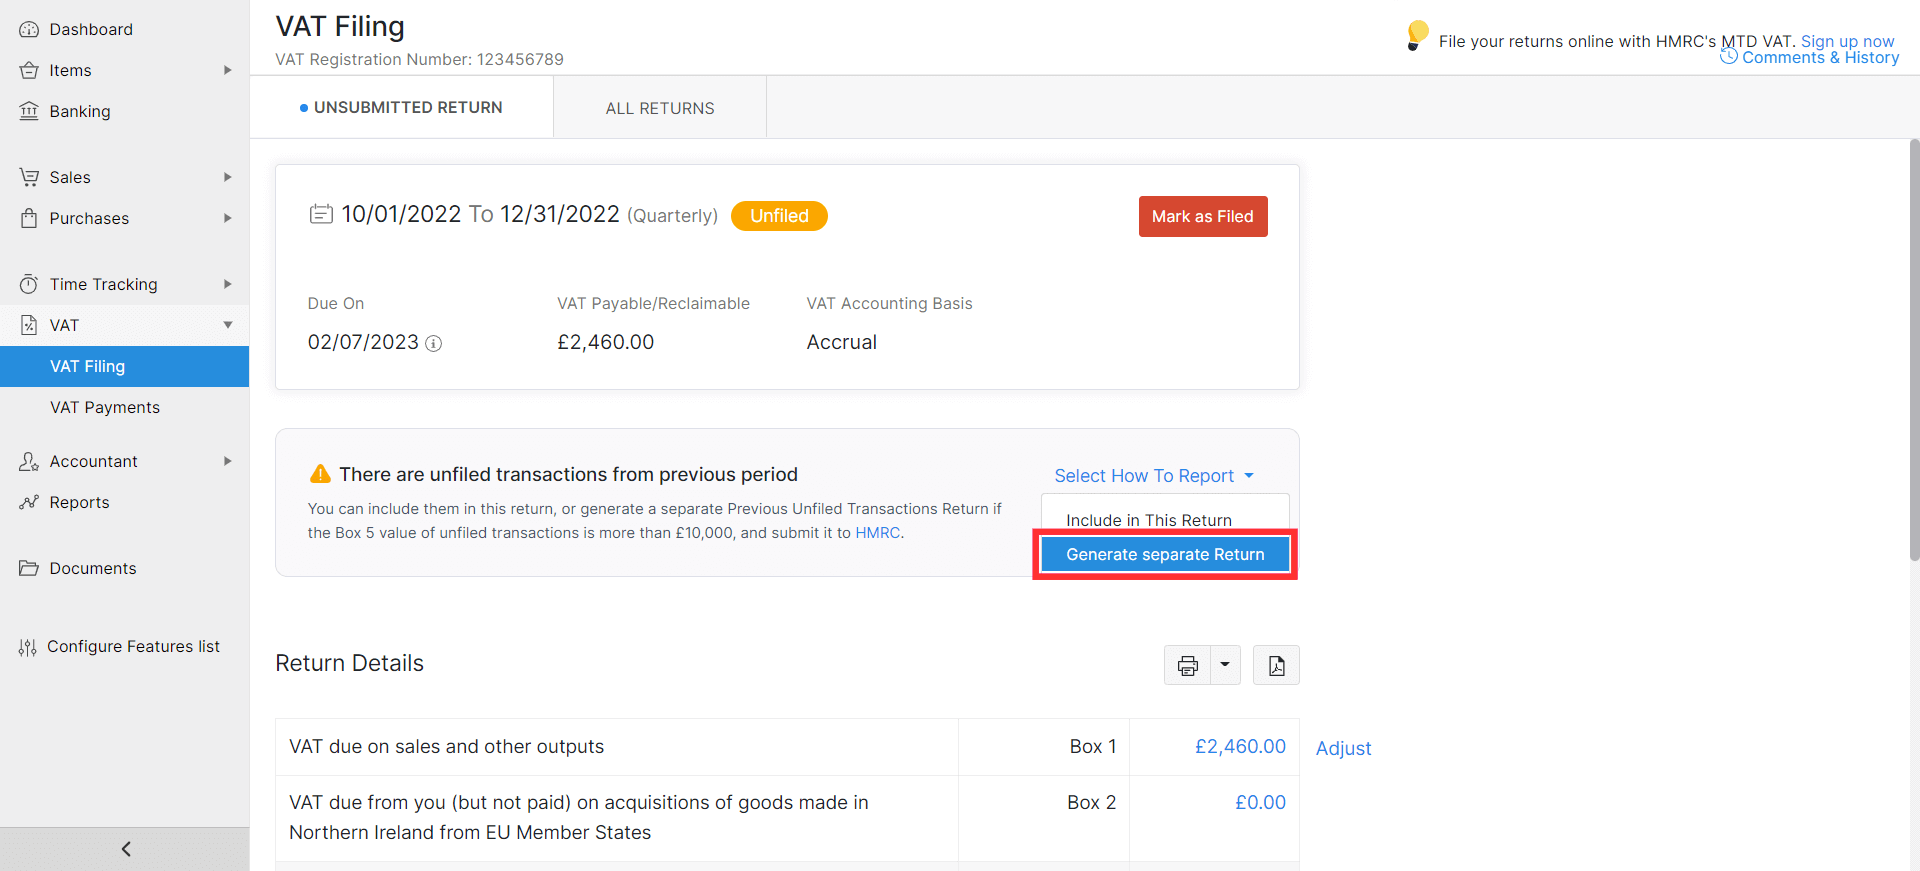Image resolution: width=1920 pixels, height=871 pixels.
Task: Switch to the All Returns tab
Action: coord(660,108)
